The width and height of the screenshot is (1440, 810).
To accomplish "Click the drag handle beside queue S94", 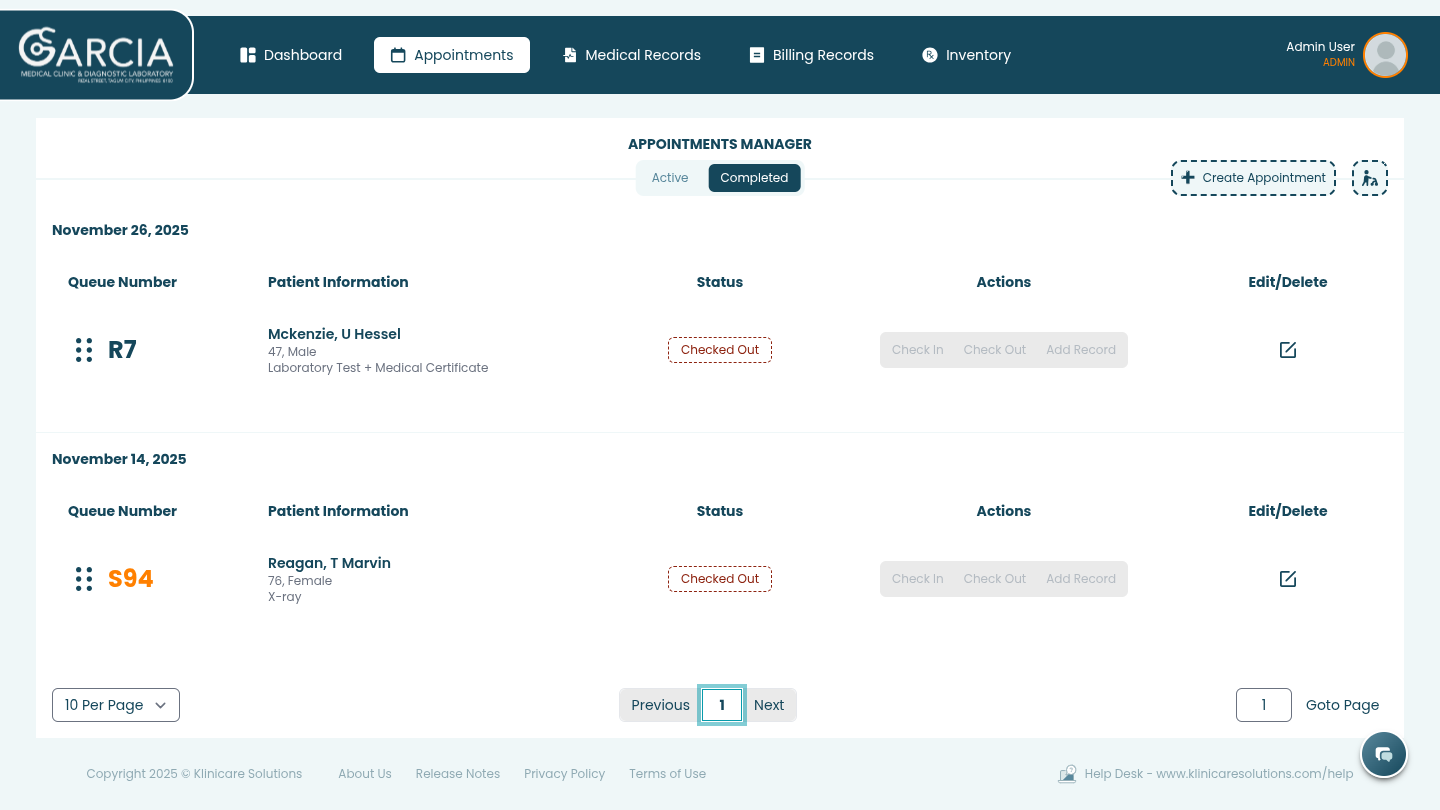I will 84,579.
